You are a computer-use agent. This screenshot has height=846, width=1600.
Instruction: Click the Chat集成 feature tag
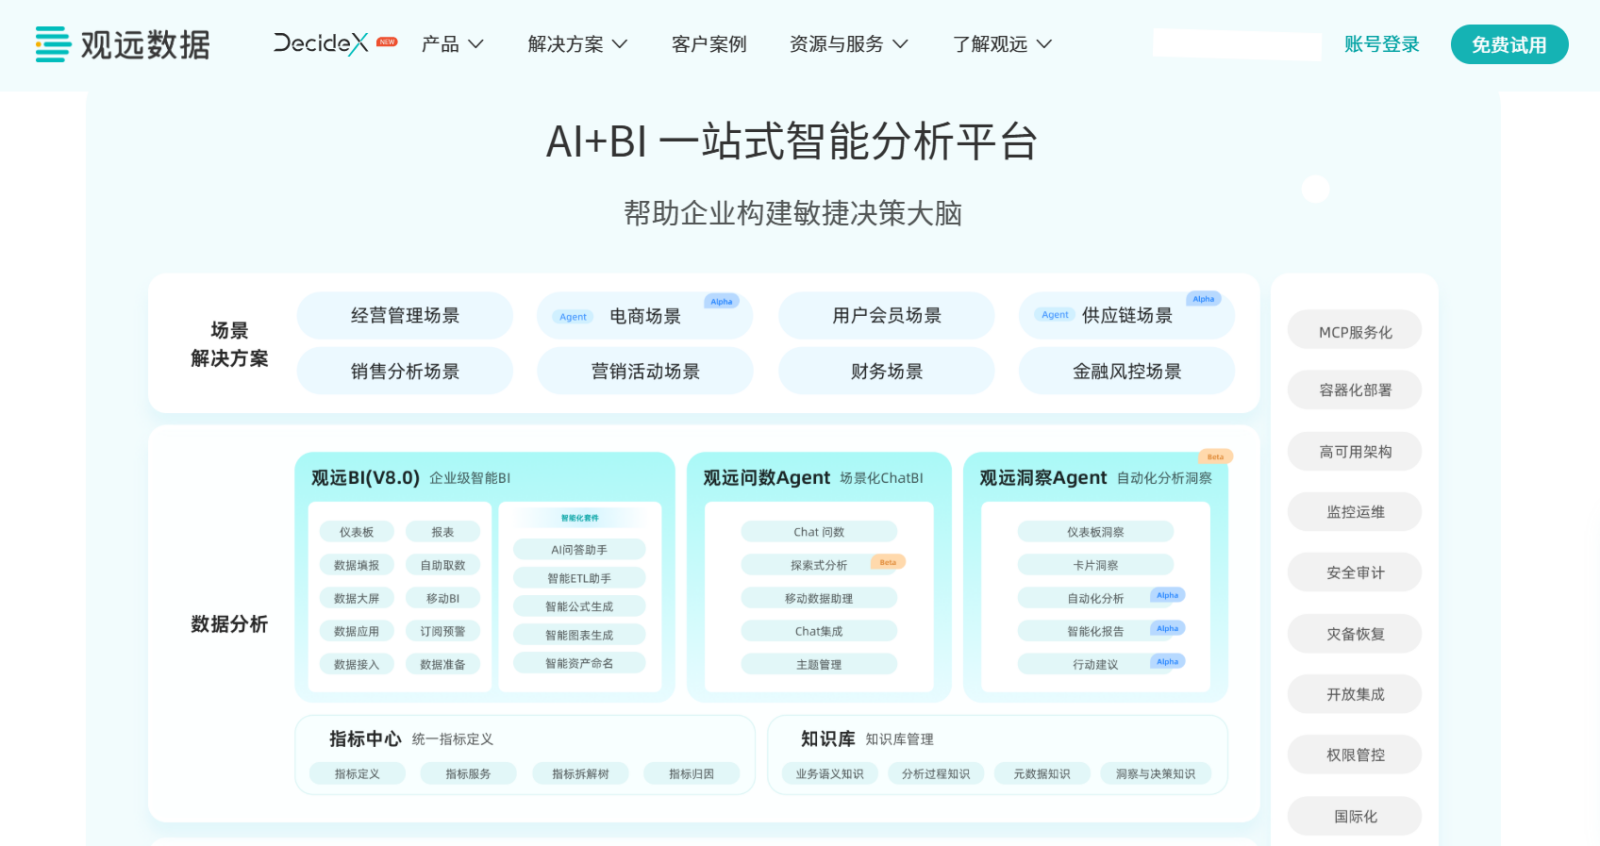tap(819, 631)
